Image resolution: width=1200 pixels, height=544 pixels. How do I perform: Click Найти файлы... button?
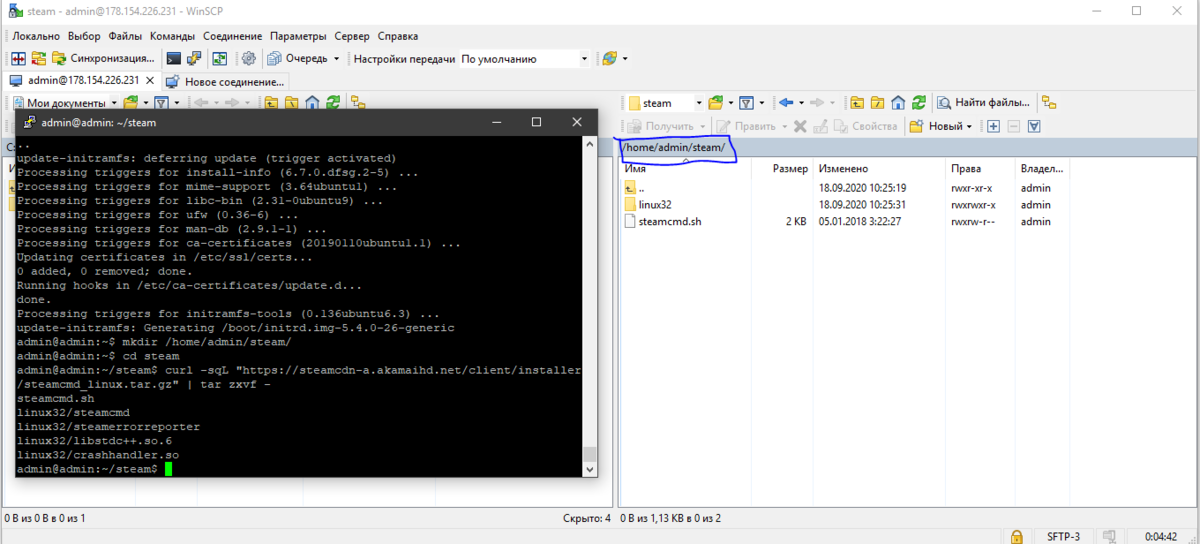click(x=983, y=102)
